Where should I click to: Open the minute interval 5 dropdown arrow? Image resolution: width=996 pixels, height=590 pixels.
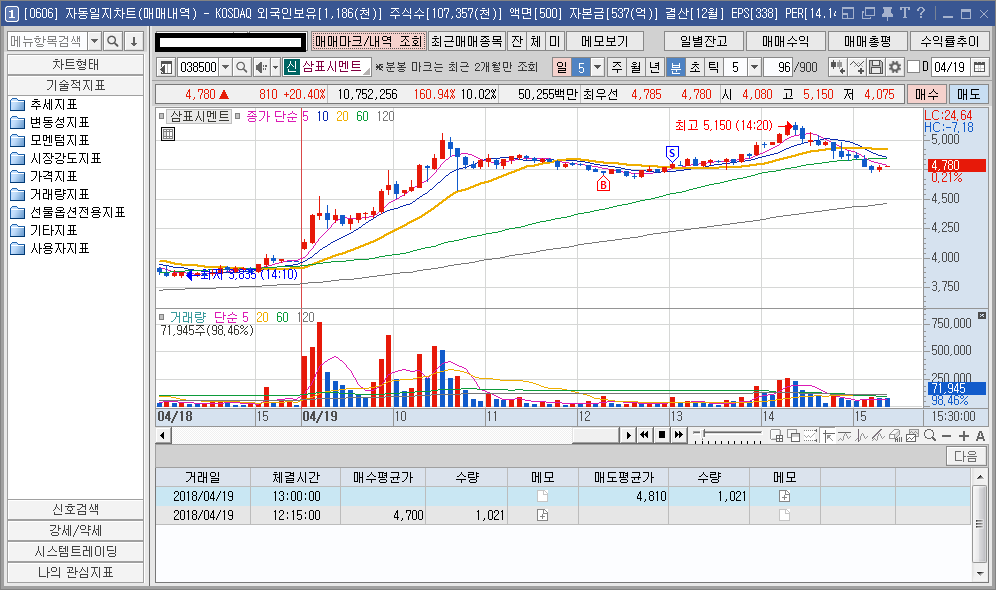[x=754, y=67]
